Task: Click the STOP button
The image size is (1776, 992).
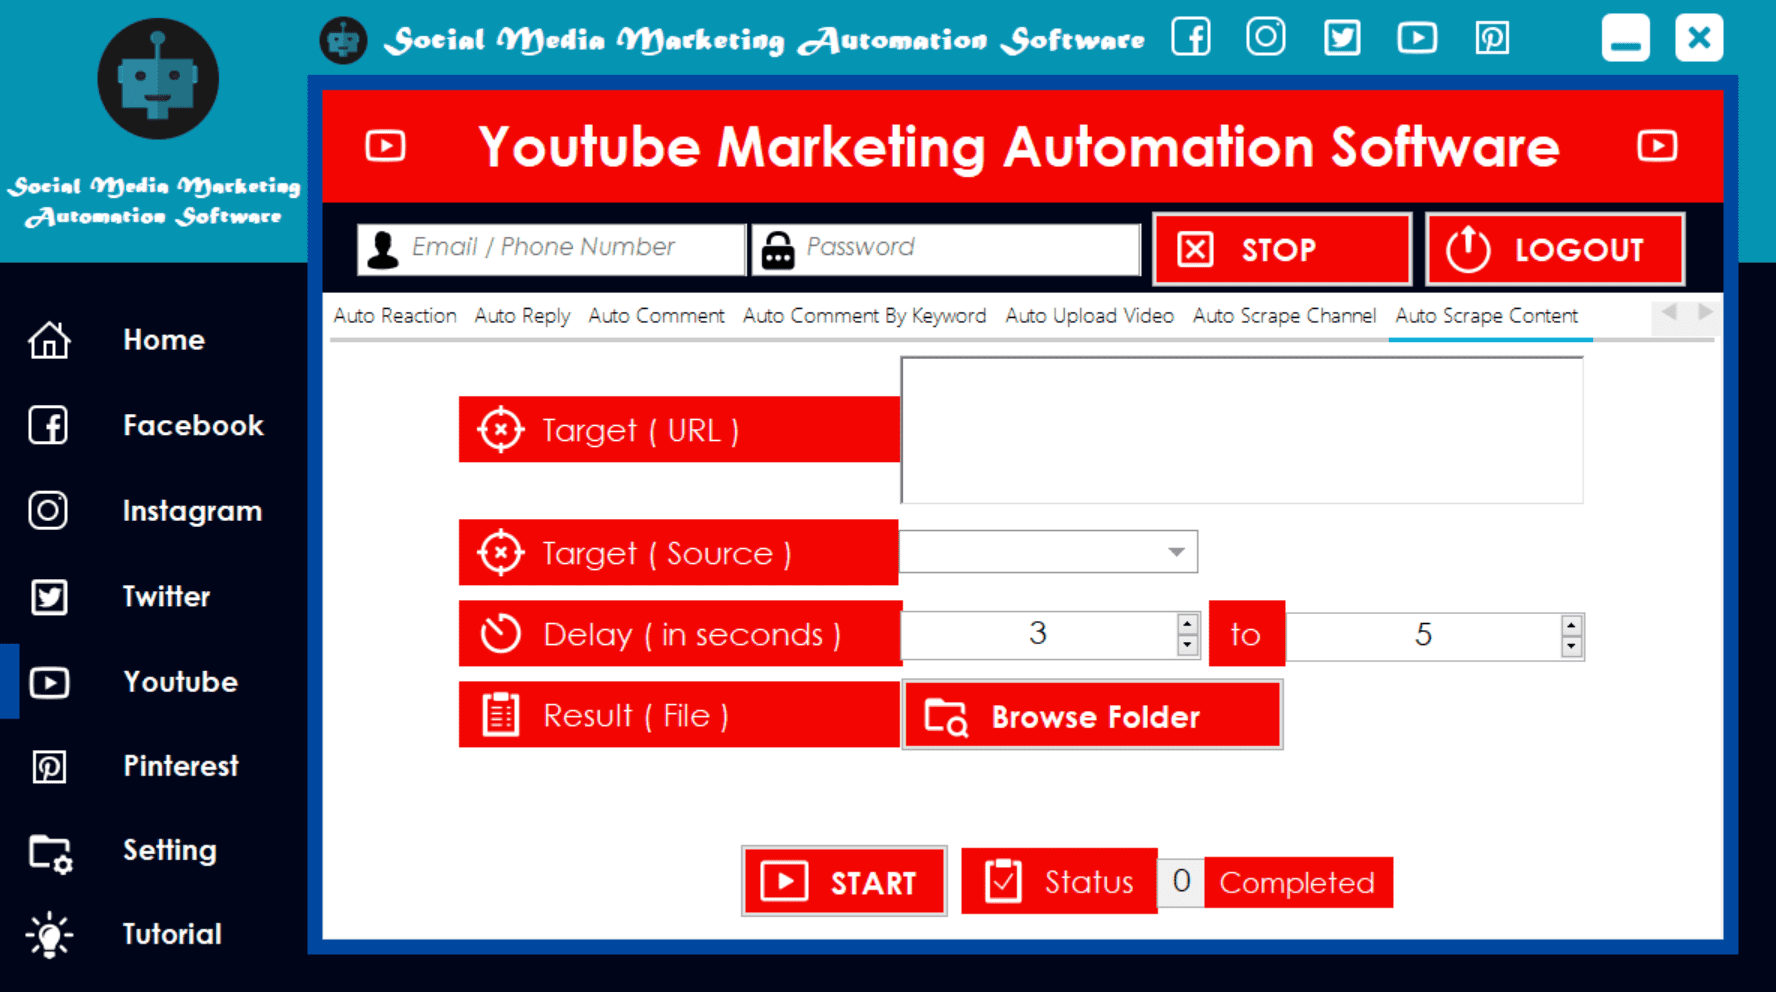Action: [x=1282, y=249]
